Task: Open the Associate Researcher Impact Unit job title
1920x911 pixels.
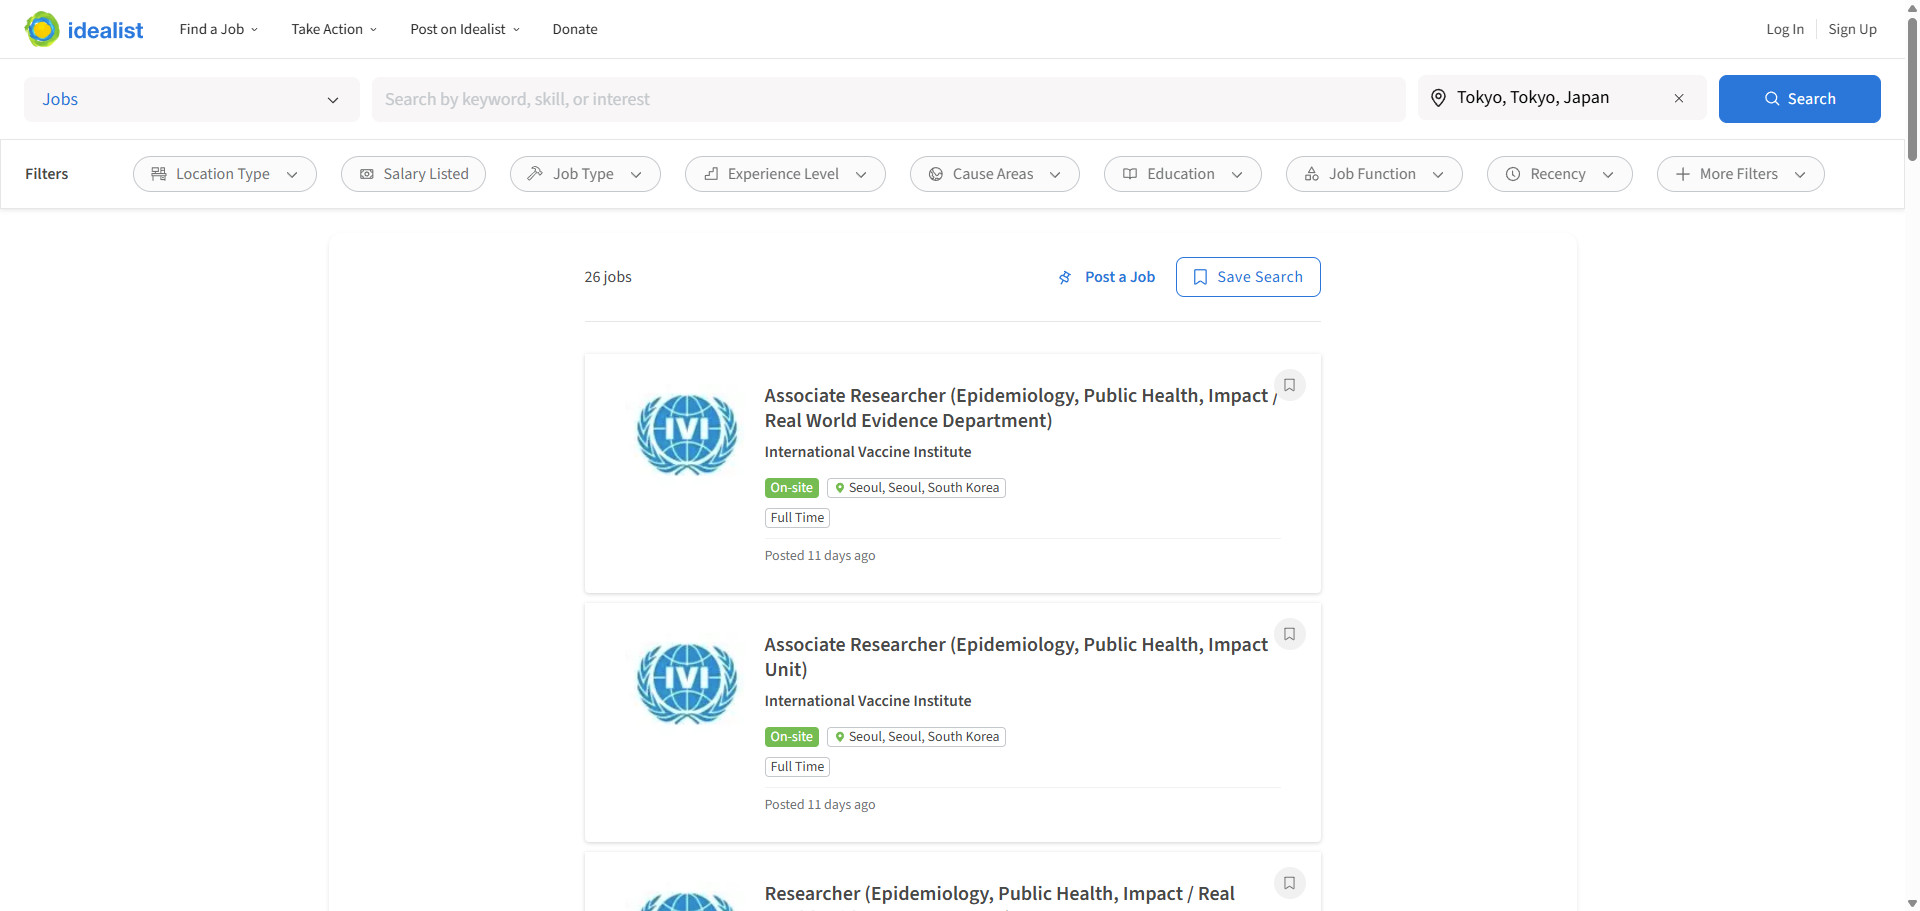Action: click(1016, 657)
